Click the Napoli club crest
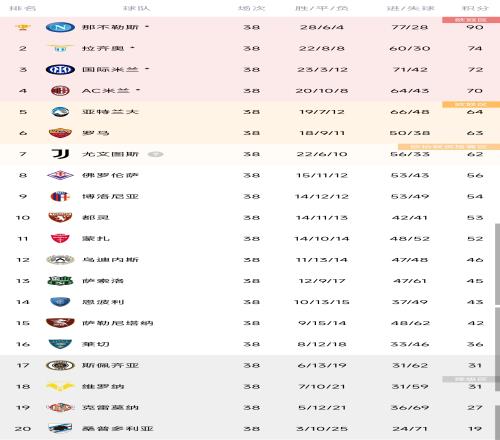 coord(60,27)
